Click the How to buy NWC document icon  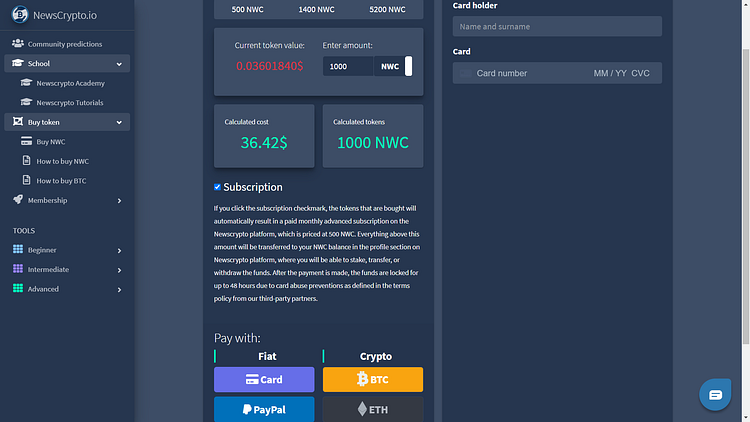coord(26,161)
